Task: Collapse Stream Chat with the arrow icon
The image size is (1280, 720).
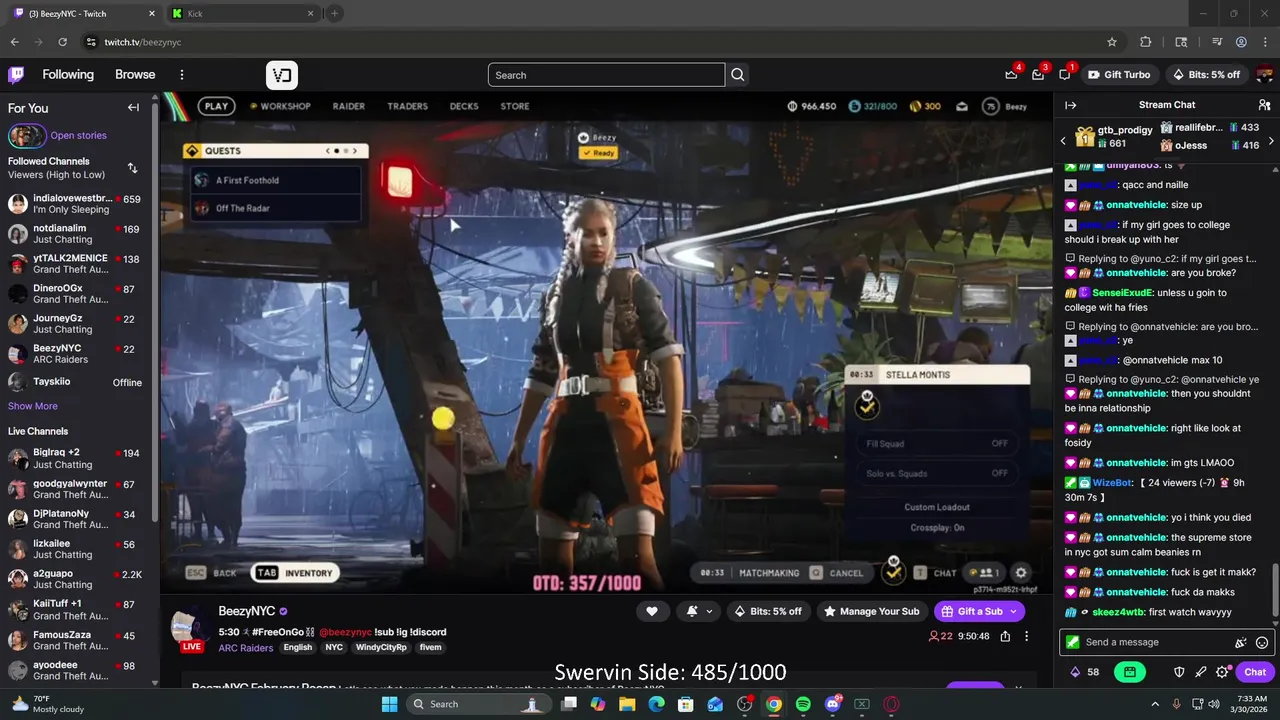Action: (x=1070, y=105)
